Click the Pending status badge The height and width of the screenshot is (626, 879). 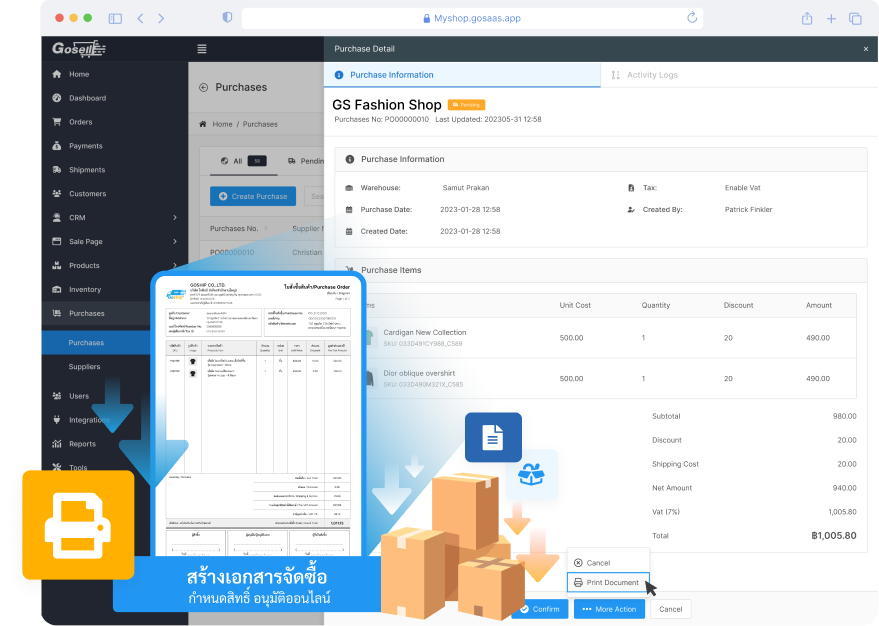466,105
